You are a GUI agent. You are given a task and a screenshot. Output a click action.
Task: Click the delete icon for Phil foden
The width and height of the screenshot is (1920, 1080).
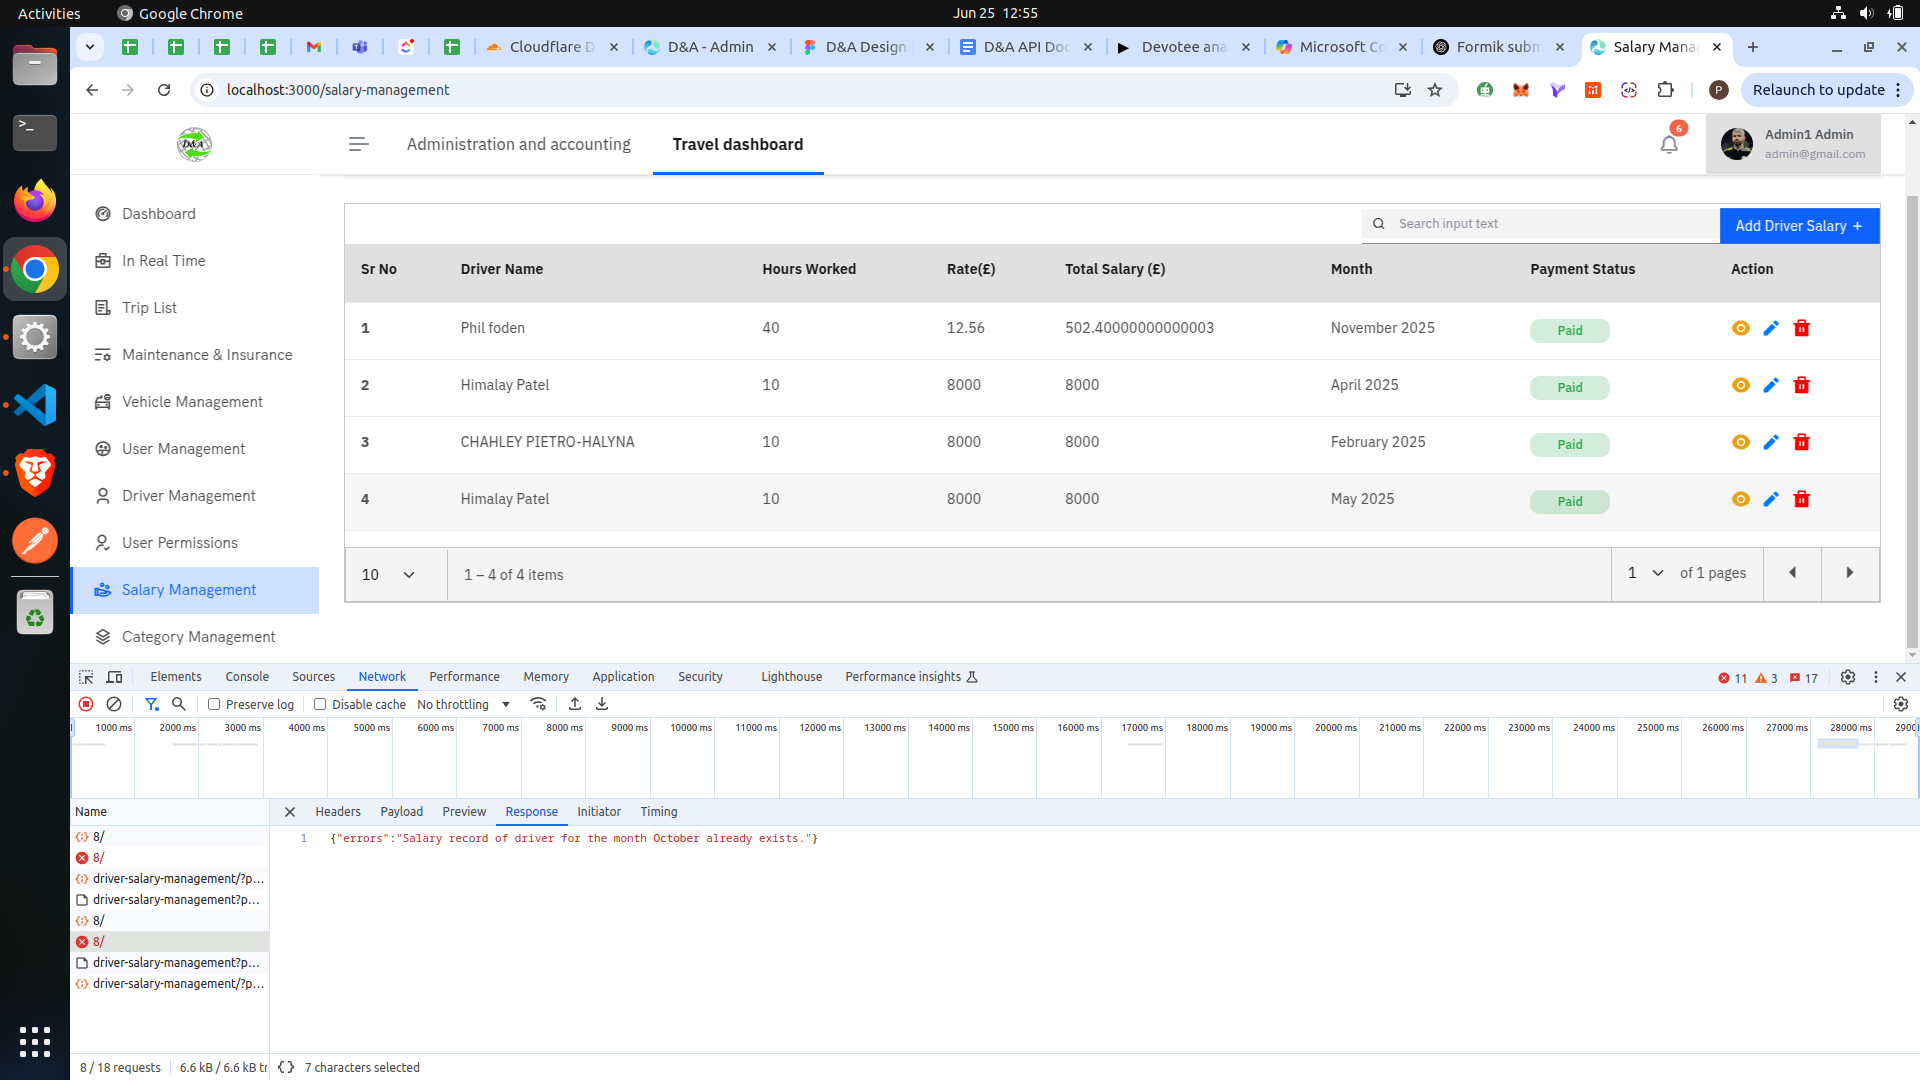click(1801, 328)
